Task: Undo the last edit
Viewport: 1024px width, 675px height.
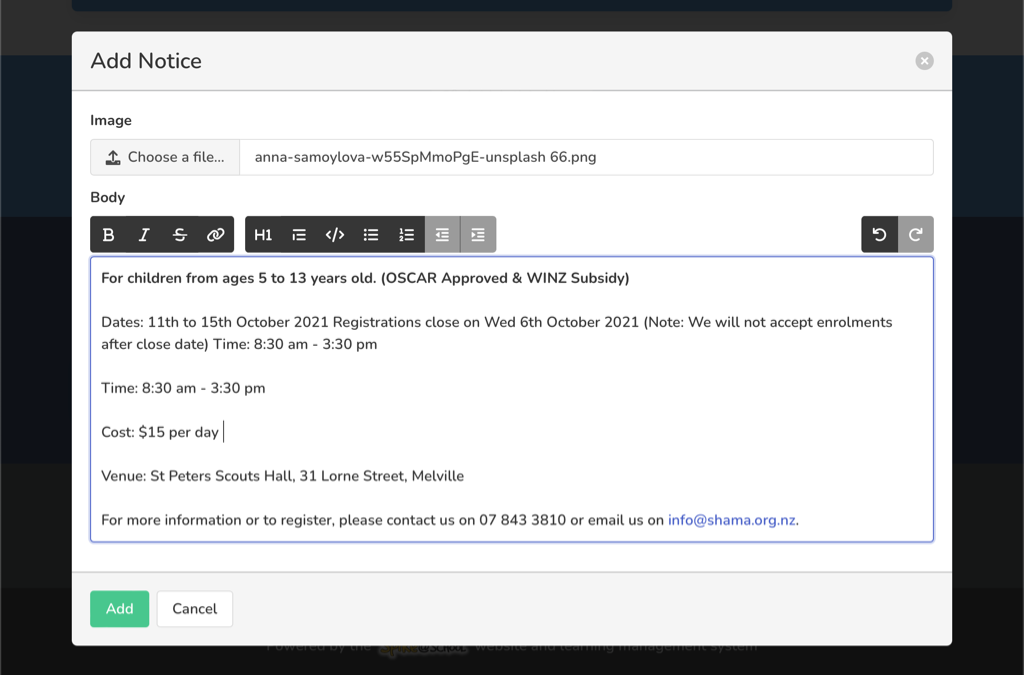Action: 879,235
